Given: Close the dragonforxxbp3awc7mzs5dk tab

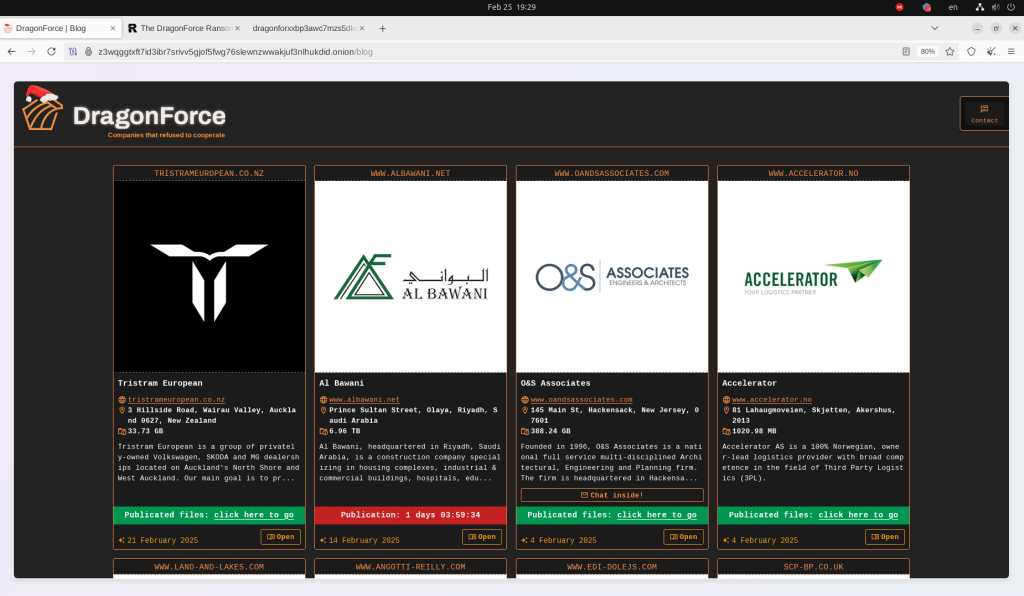Looking at the screenshot, I should [x=361, y=28].
